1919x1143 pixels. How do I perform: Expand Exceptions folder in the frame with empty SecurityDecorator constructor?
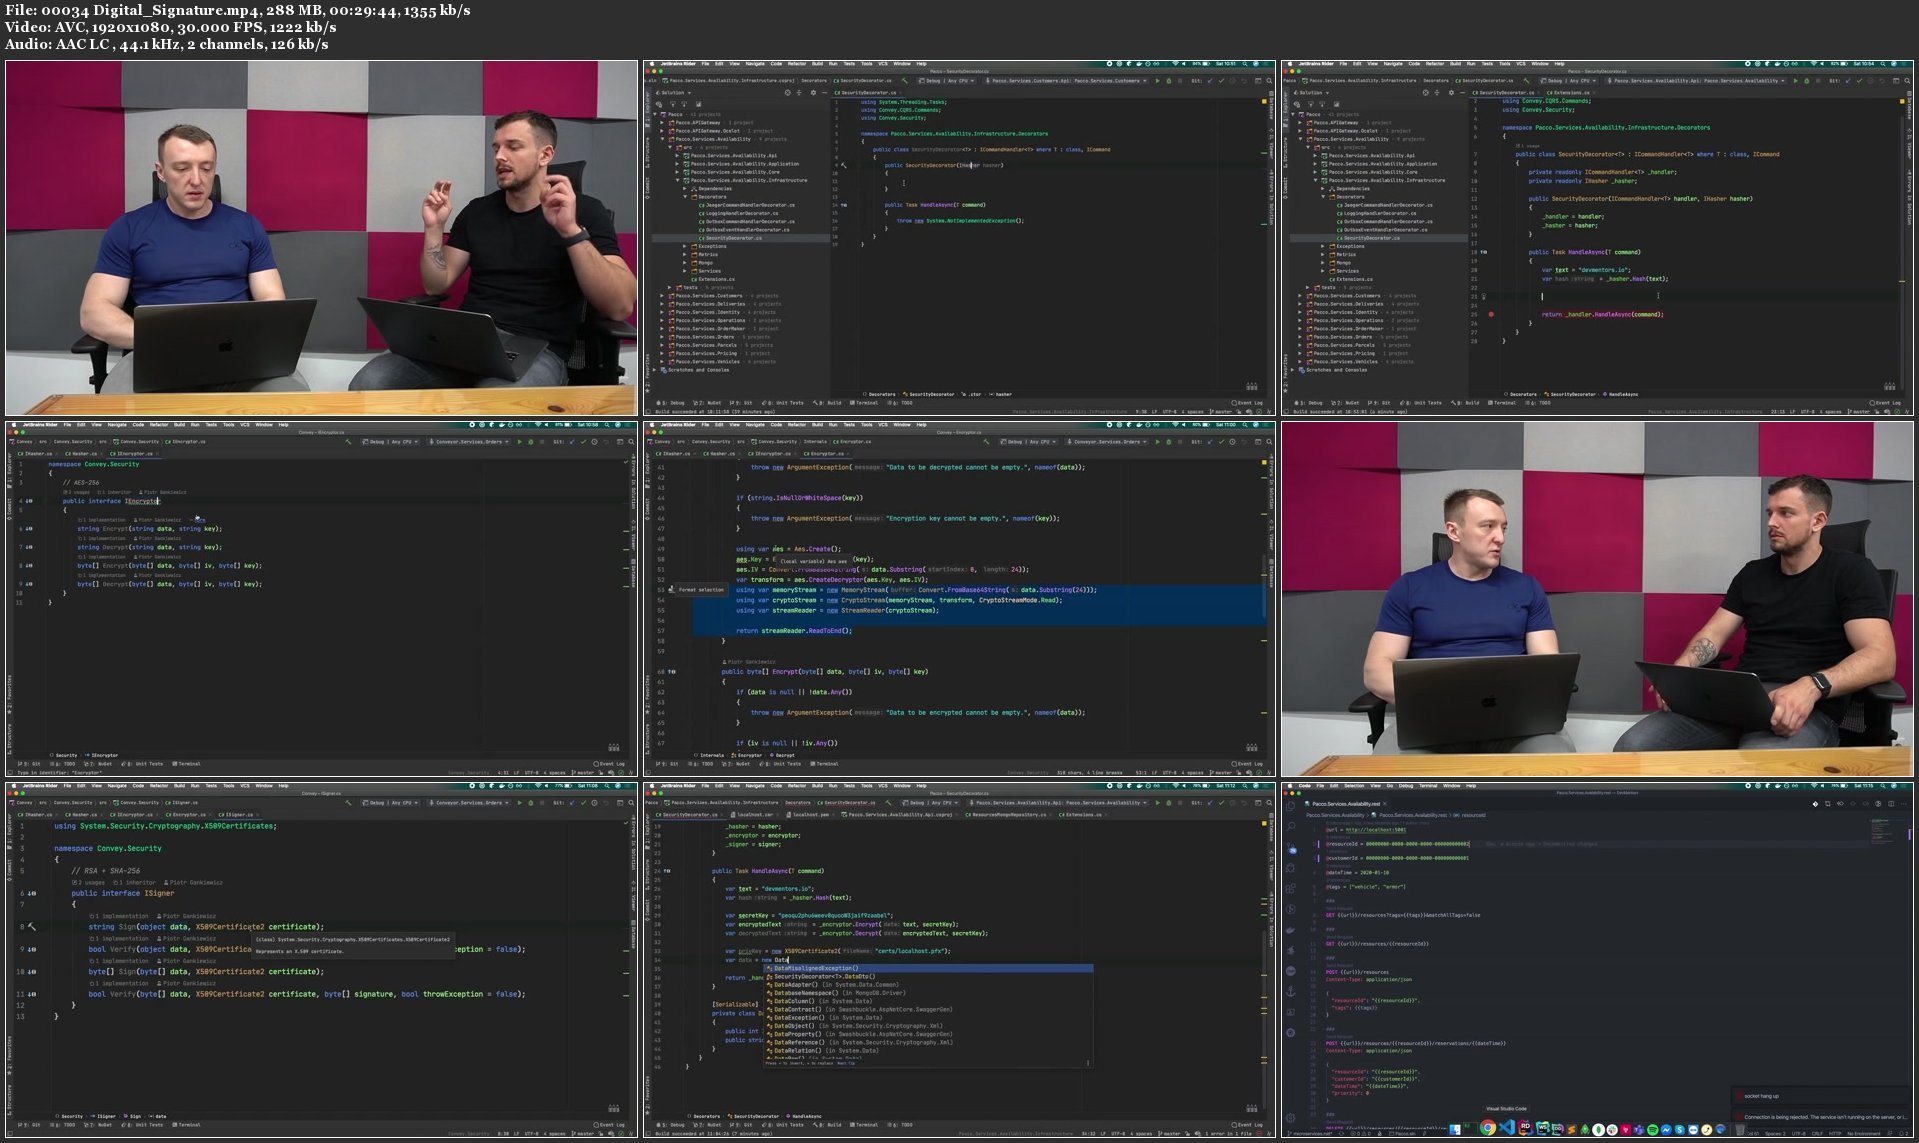tap(685, 246)
